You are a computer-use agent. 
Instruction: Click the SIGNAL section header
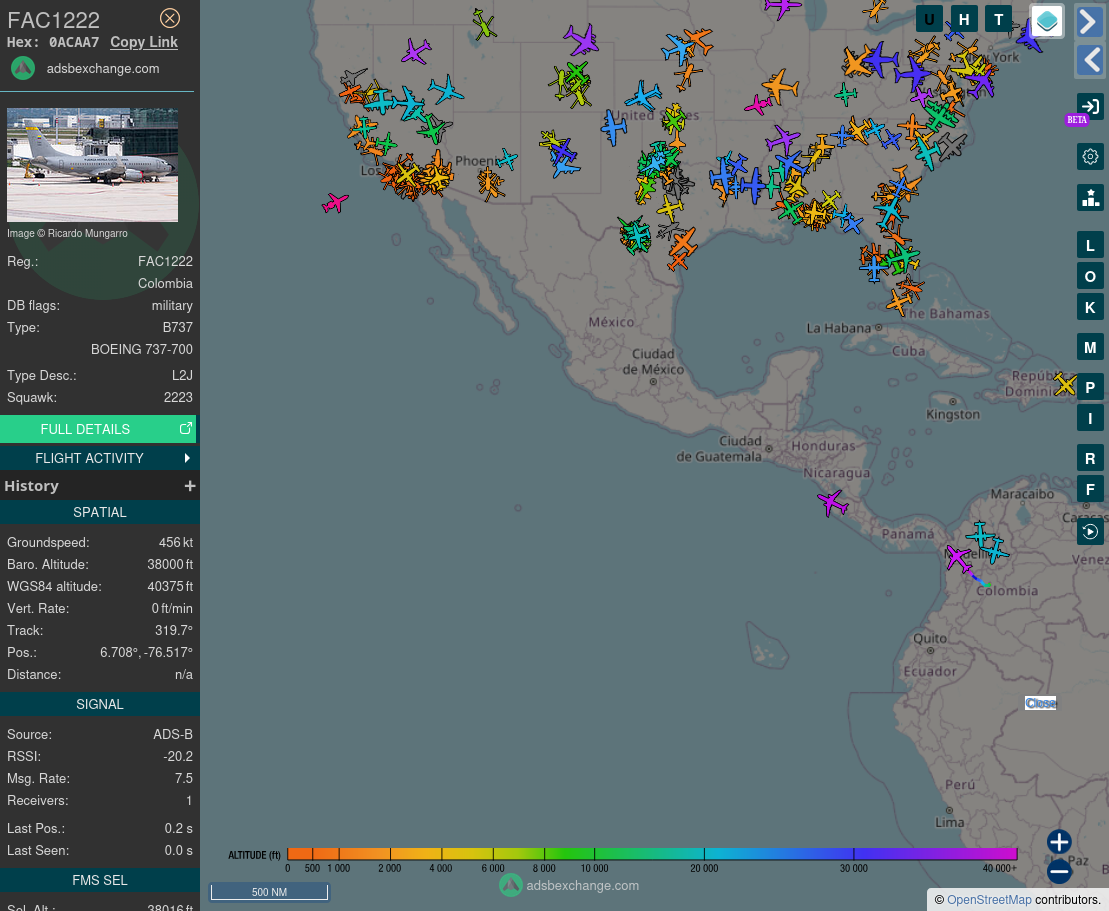(x=100, y=704)
